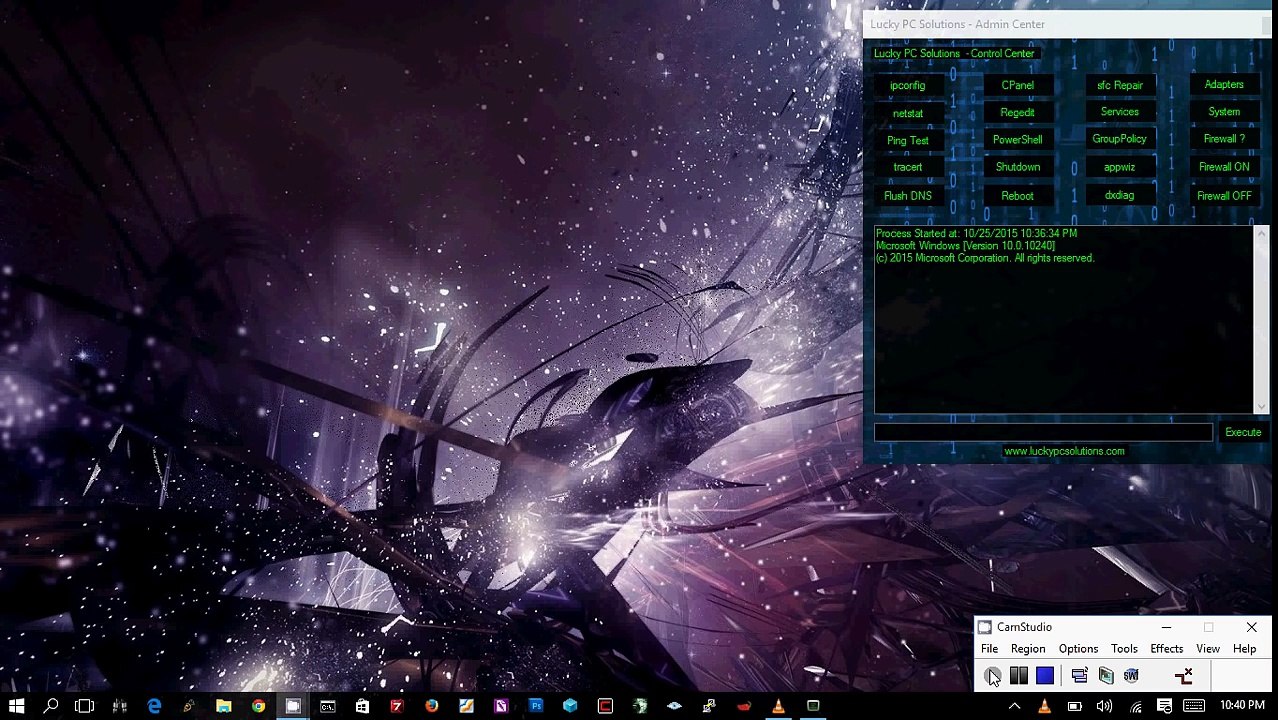Open VLC media player taskbar icon

pos(778,706)
